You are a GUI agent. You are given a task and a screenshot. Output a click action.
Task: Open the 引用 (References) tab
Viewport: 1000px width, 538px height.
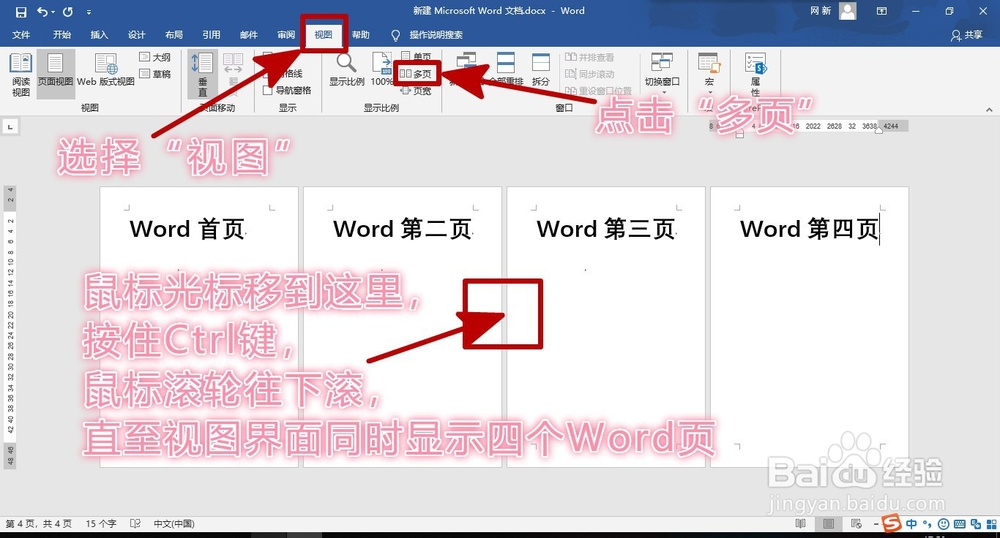(x=211, y=35)
